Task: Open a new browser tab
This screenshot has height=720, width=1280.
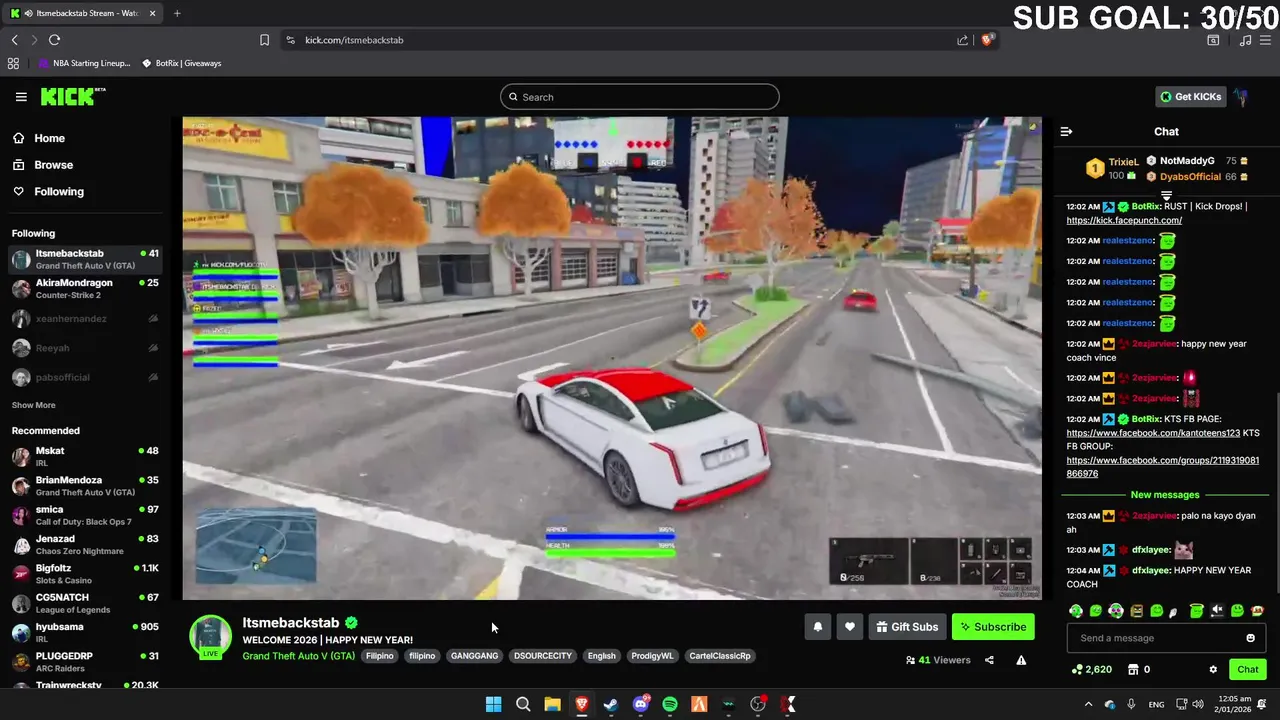Action: (177, 13)
